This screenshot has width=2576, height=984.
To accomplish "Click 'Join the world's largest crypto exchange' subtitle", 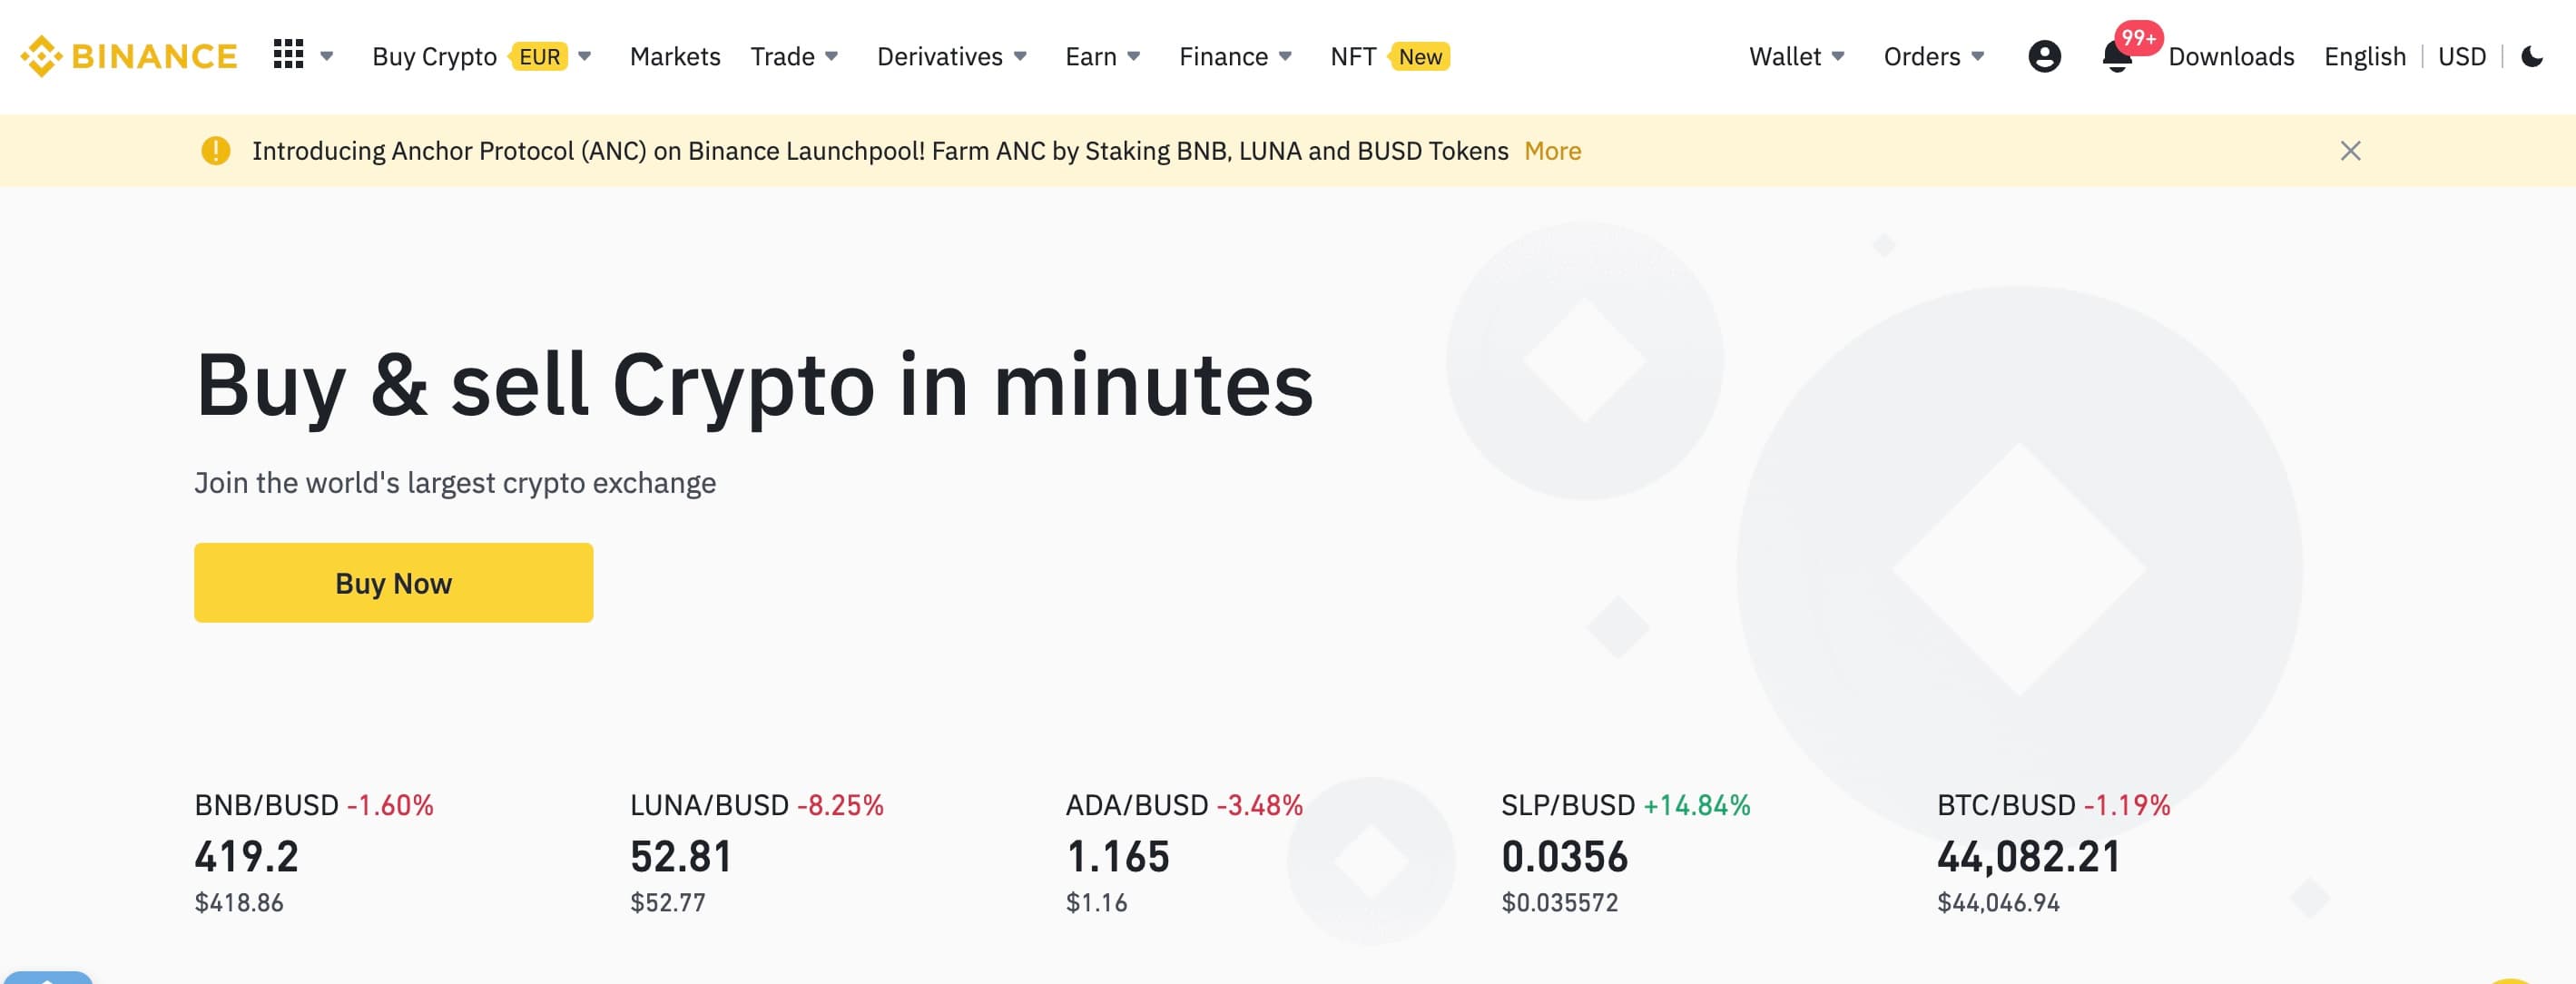I will (x=455, y=483).
